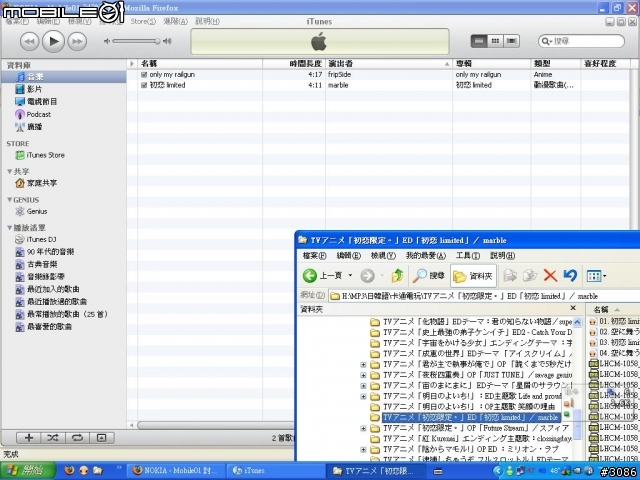The width and height of the screenshot is (640, 480).
Task: Open the Store(S) menu in iTunes
Action: pos(143,20)
